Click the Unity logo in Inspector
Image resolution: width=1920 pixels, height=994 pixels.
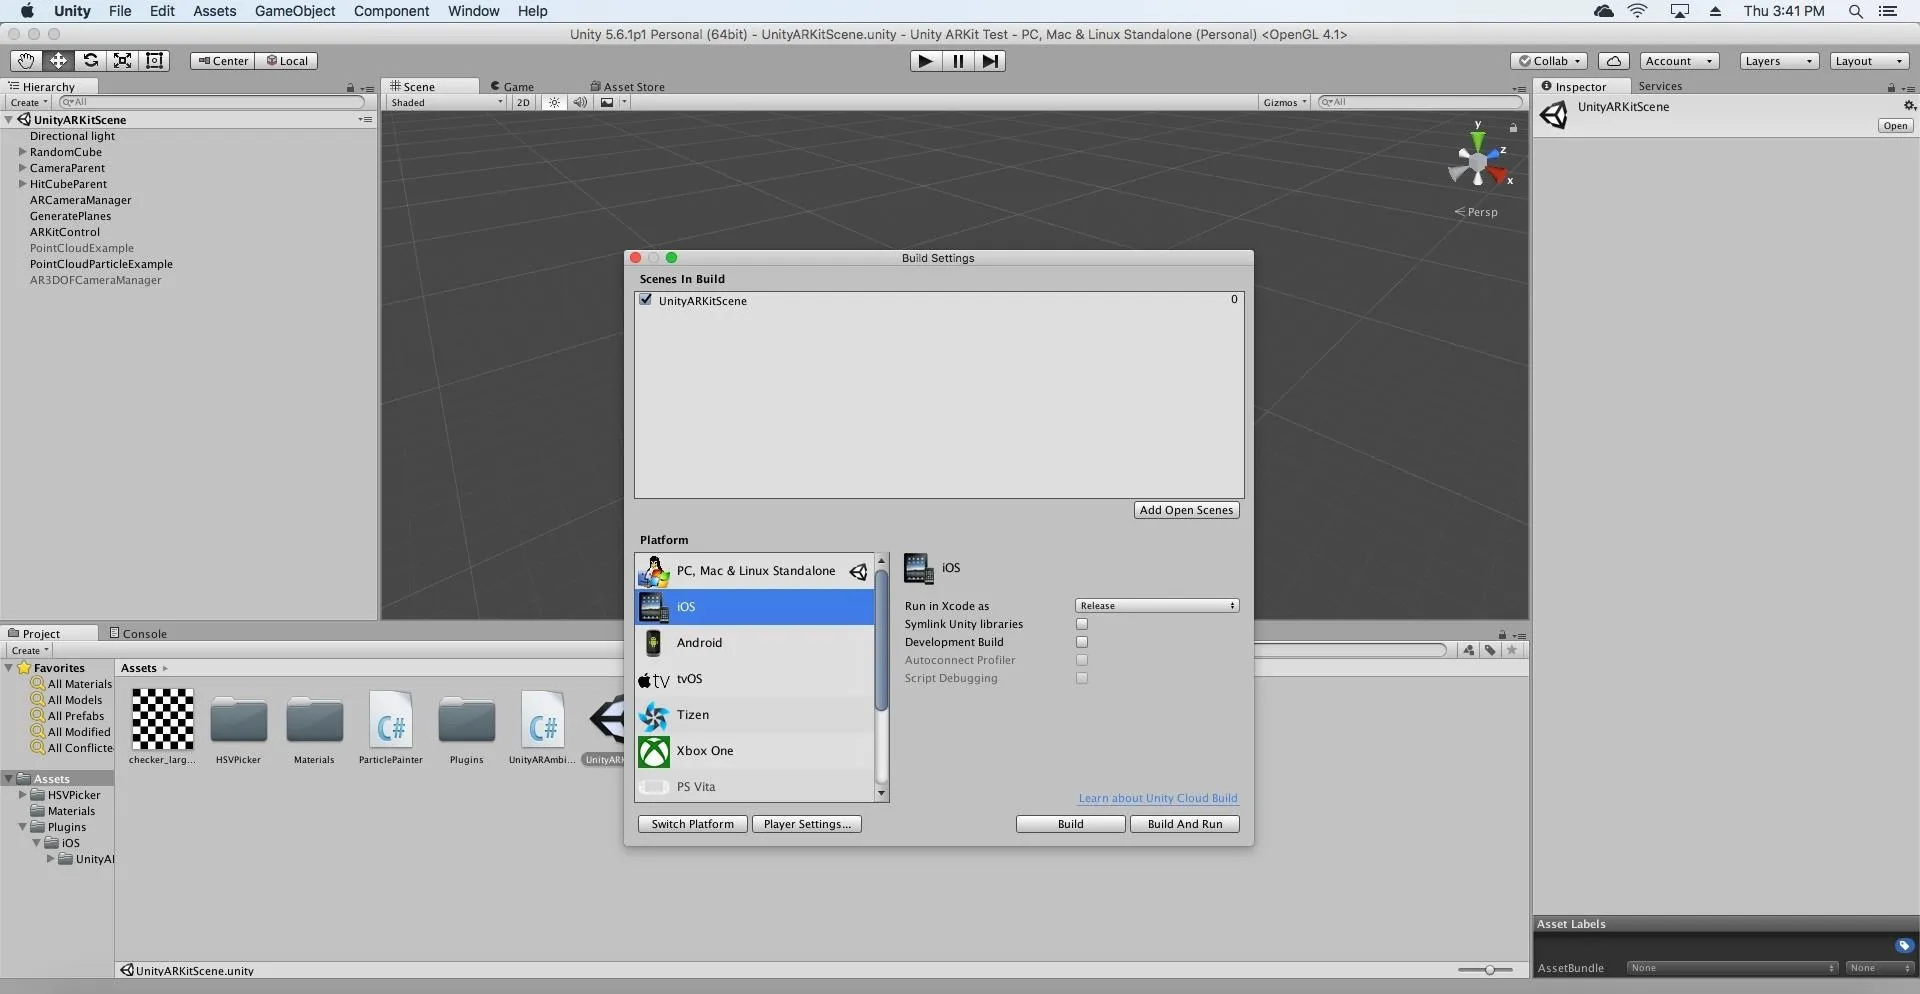[x=1554, y=115]
